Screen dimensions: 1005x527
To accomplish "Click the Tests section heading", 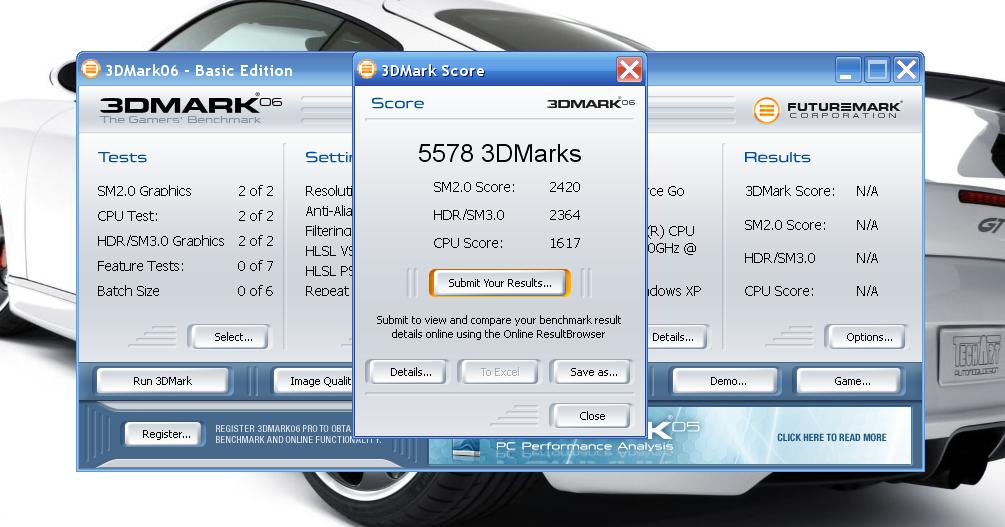I will 122,157.
